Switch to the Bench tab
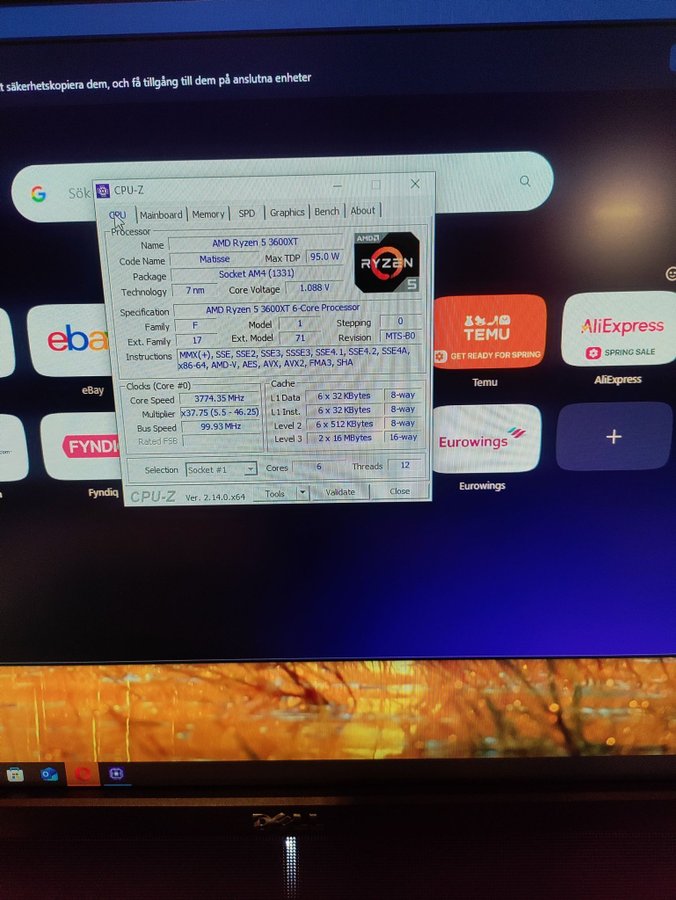This screenshot has height=900, width=676. click(327, 211)
